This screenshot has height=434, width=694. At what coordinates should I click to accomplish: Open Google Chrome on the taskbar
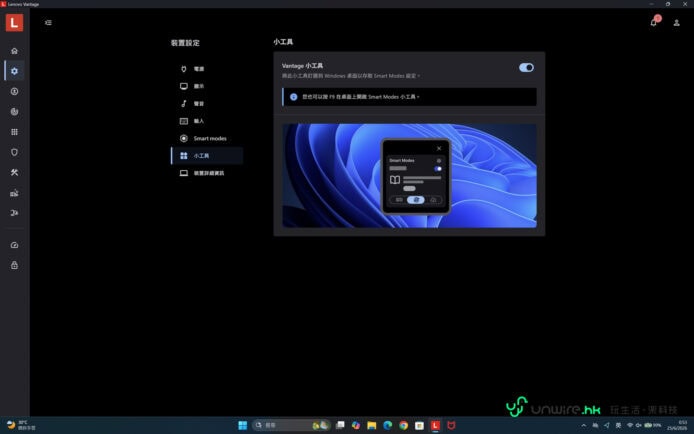click(404, 425)
